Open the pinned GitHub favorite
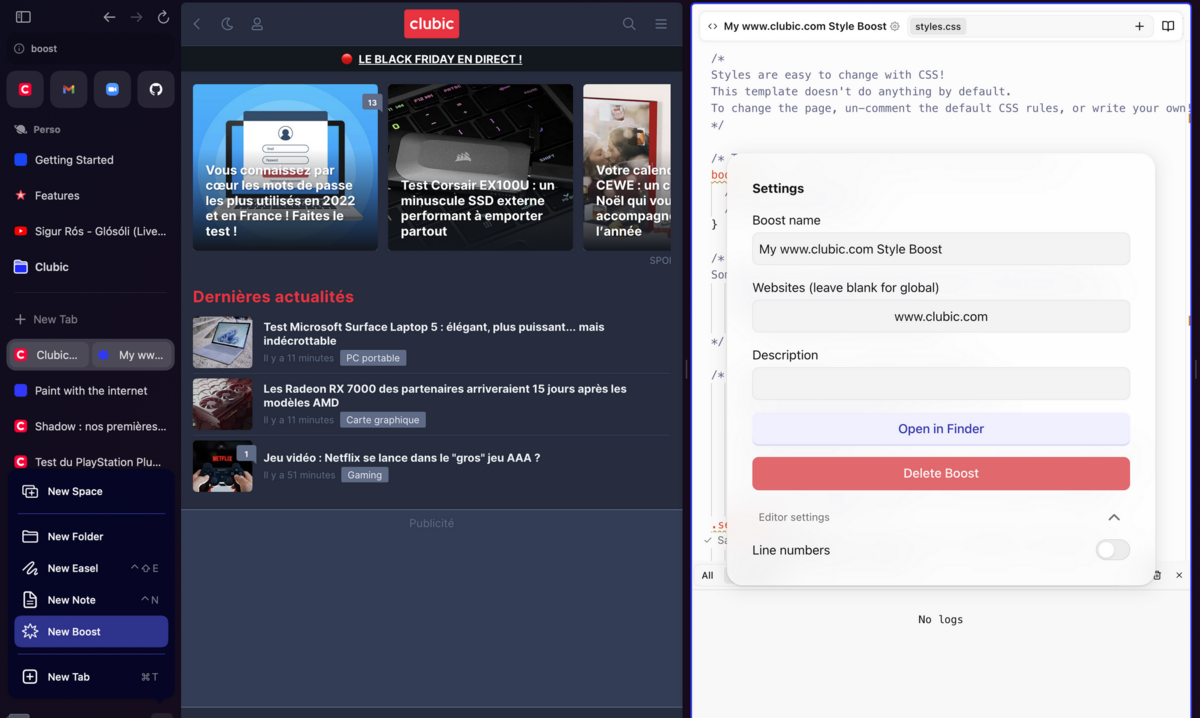This screenshot has height=718, width=1200. 156,89
